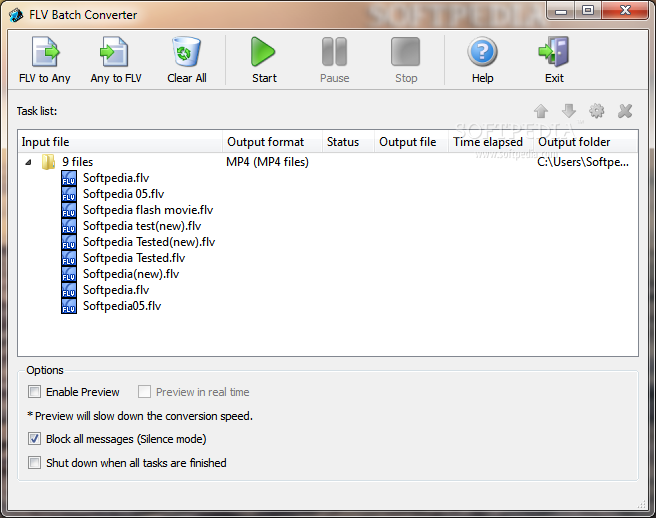This screenshot has width=656, height=518.
Task: Maximize the FLV Batch Converter window
Action: click(x=588, y=10)
